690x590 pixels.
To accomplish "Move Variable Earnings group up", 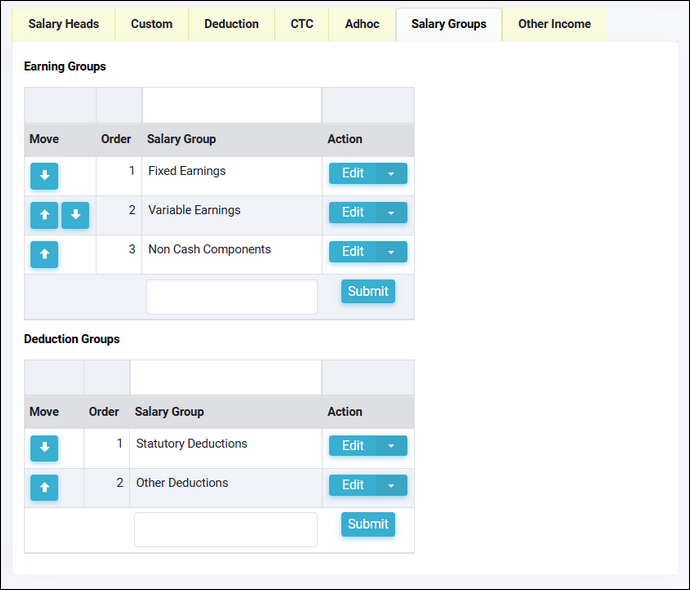I will coord(44,215).
